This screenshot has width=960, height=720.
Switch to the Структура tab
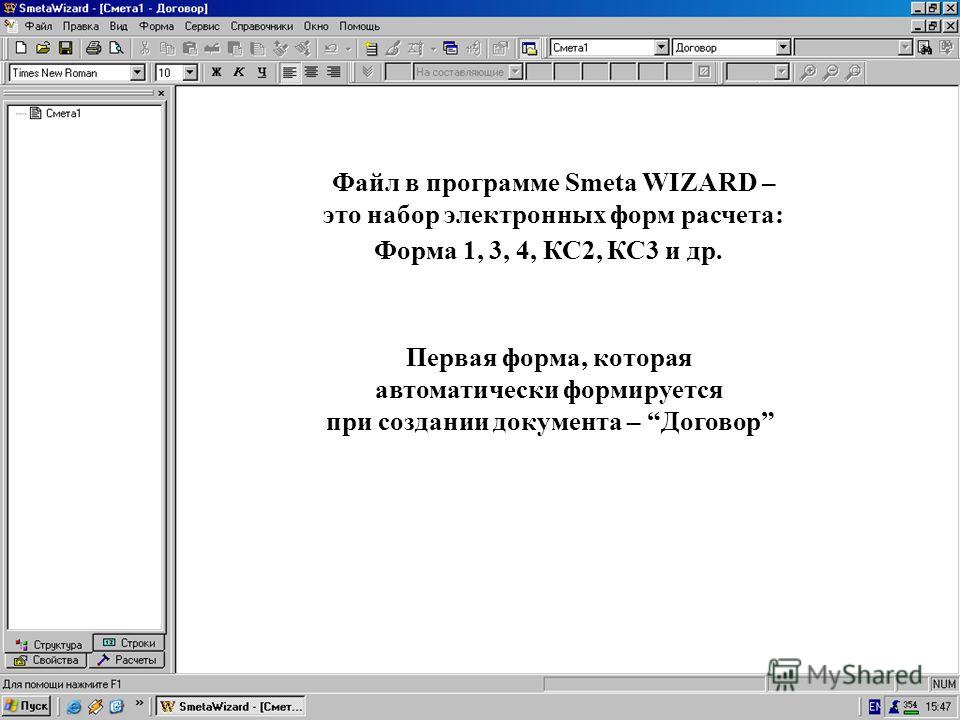(49, 644)
